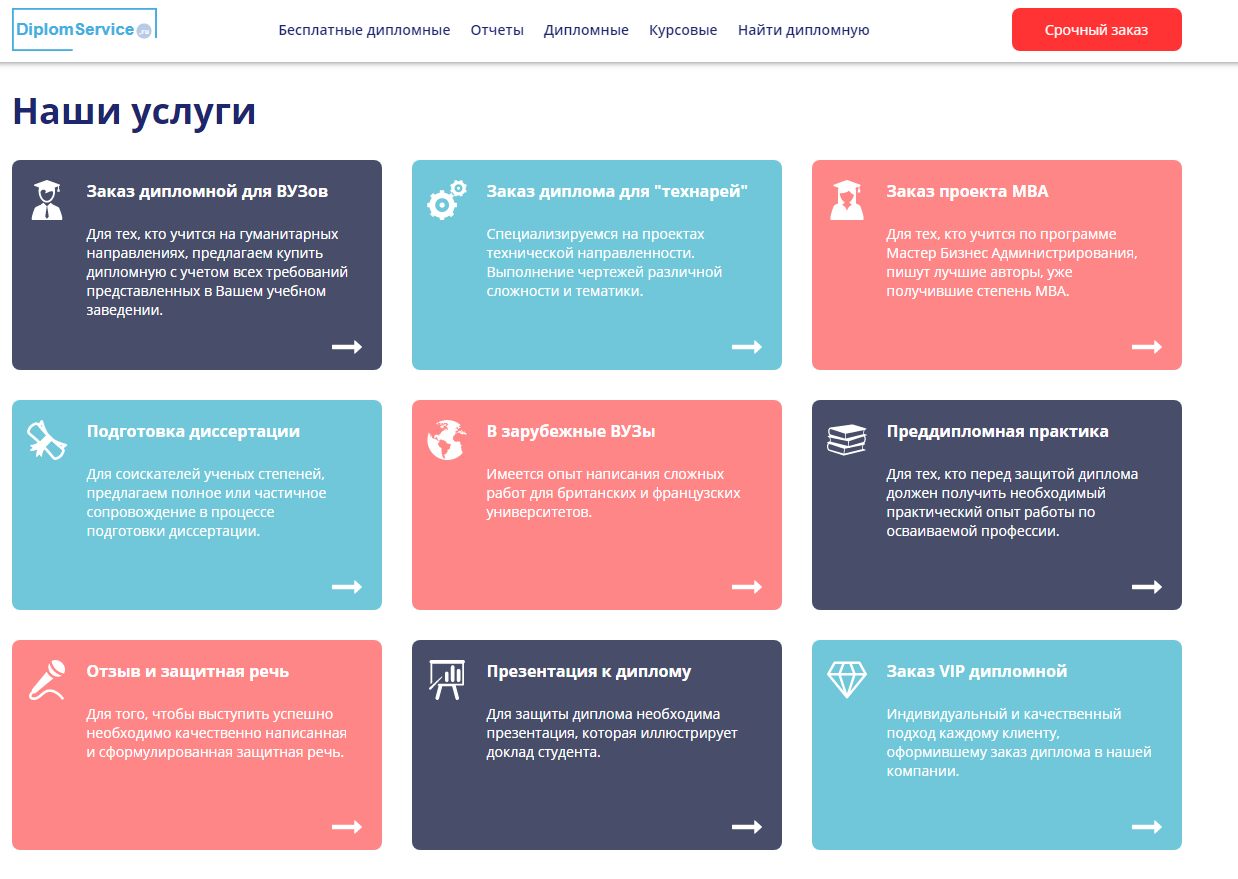This screenshot has height=879, width=1238.
Task: Click arrow in Заказ дипломной для ВУЗов card
Action: click(347, 347)
